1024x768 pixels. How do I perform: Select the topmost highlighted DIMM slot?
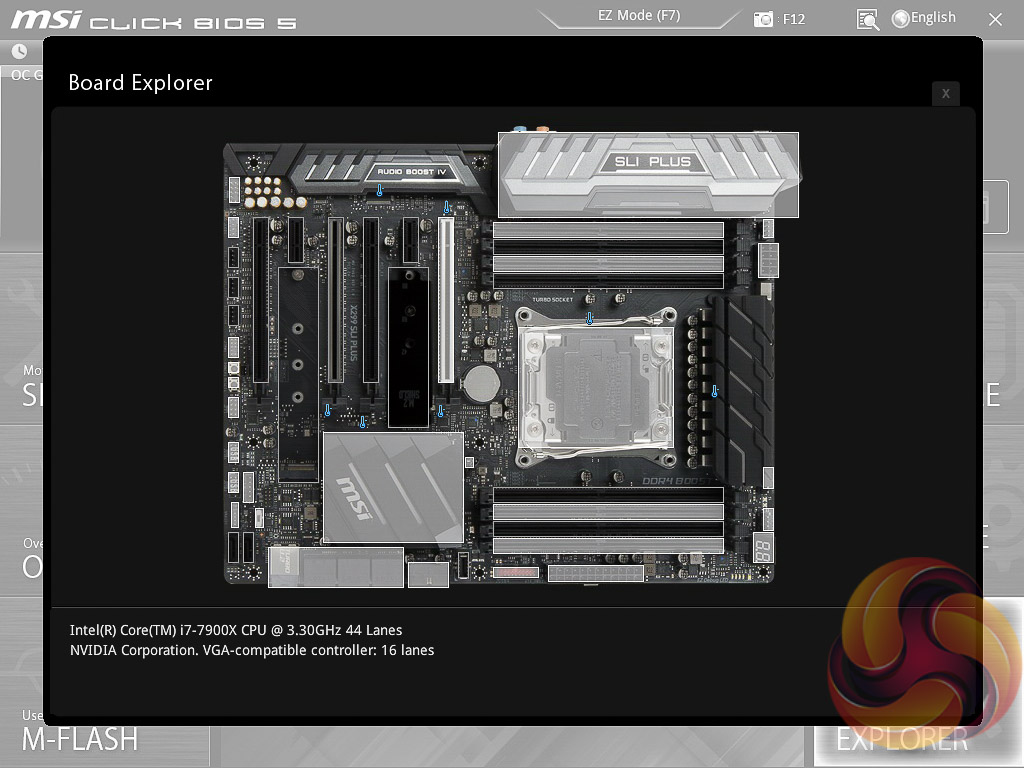[608, 229]
